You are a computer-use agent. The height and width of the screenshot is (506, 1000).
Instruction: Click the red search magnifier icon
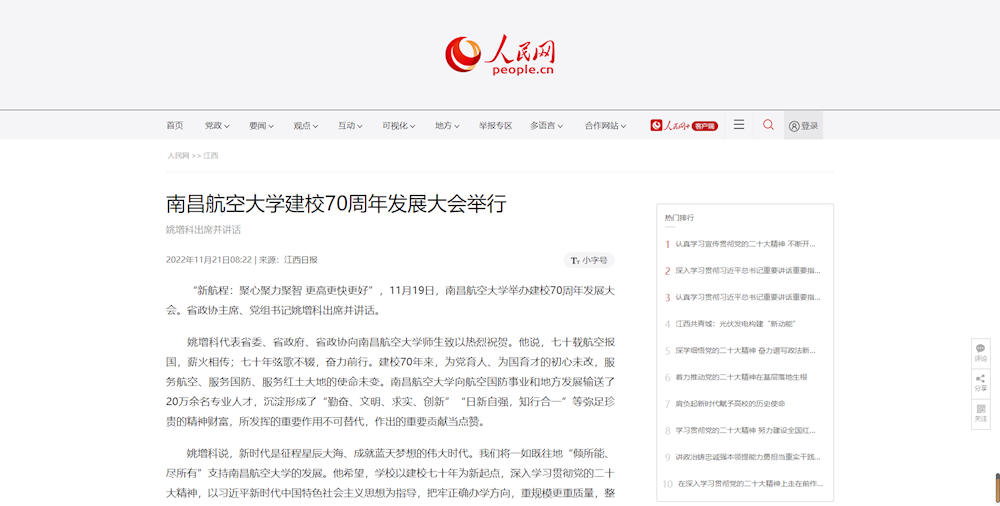point(768,125)
